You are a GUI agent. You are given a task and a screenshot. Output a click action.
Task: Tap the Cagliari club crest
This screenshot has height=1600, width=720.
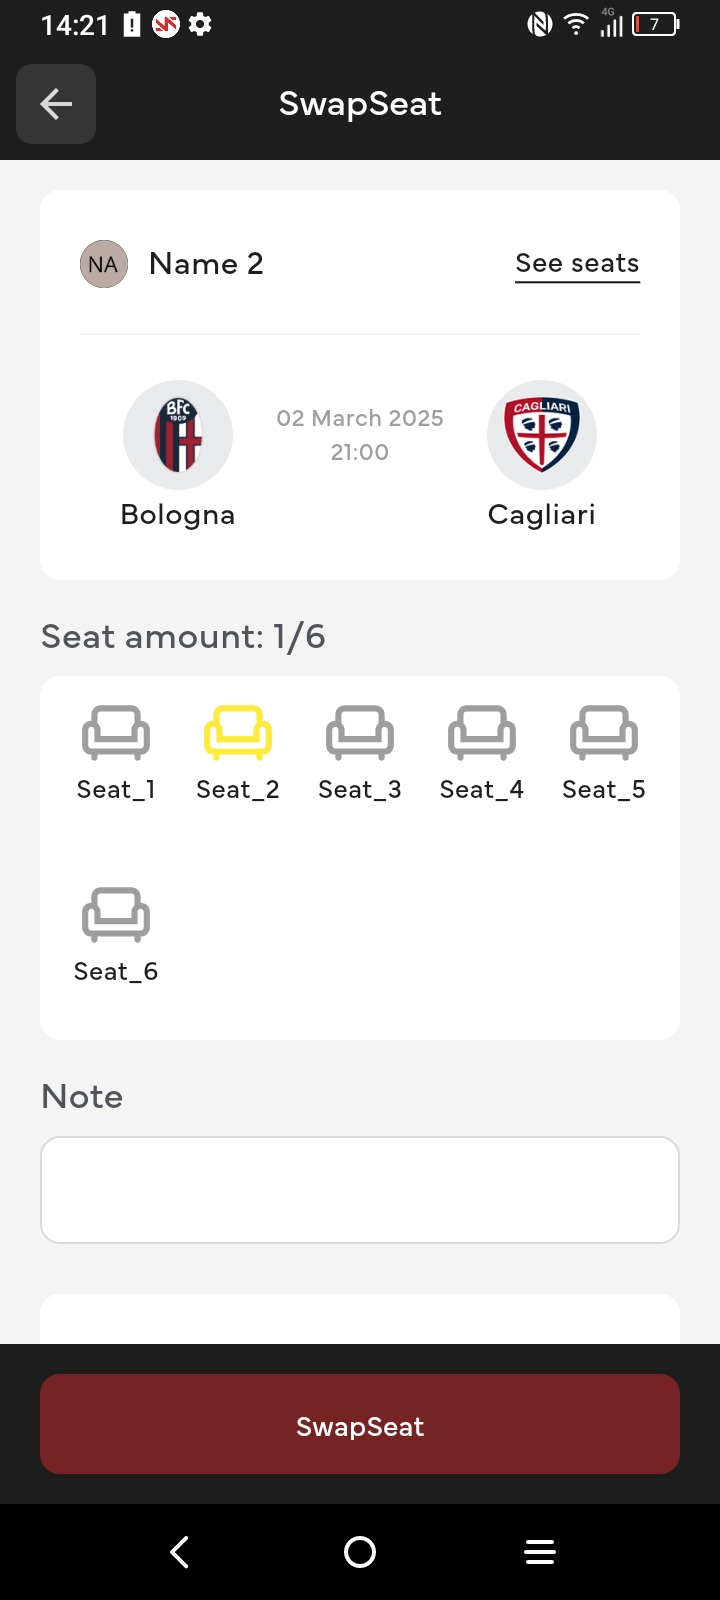[x=542, y=435]
